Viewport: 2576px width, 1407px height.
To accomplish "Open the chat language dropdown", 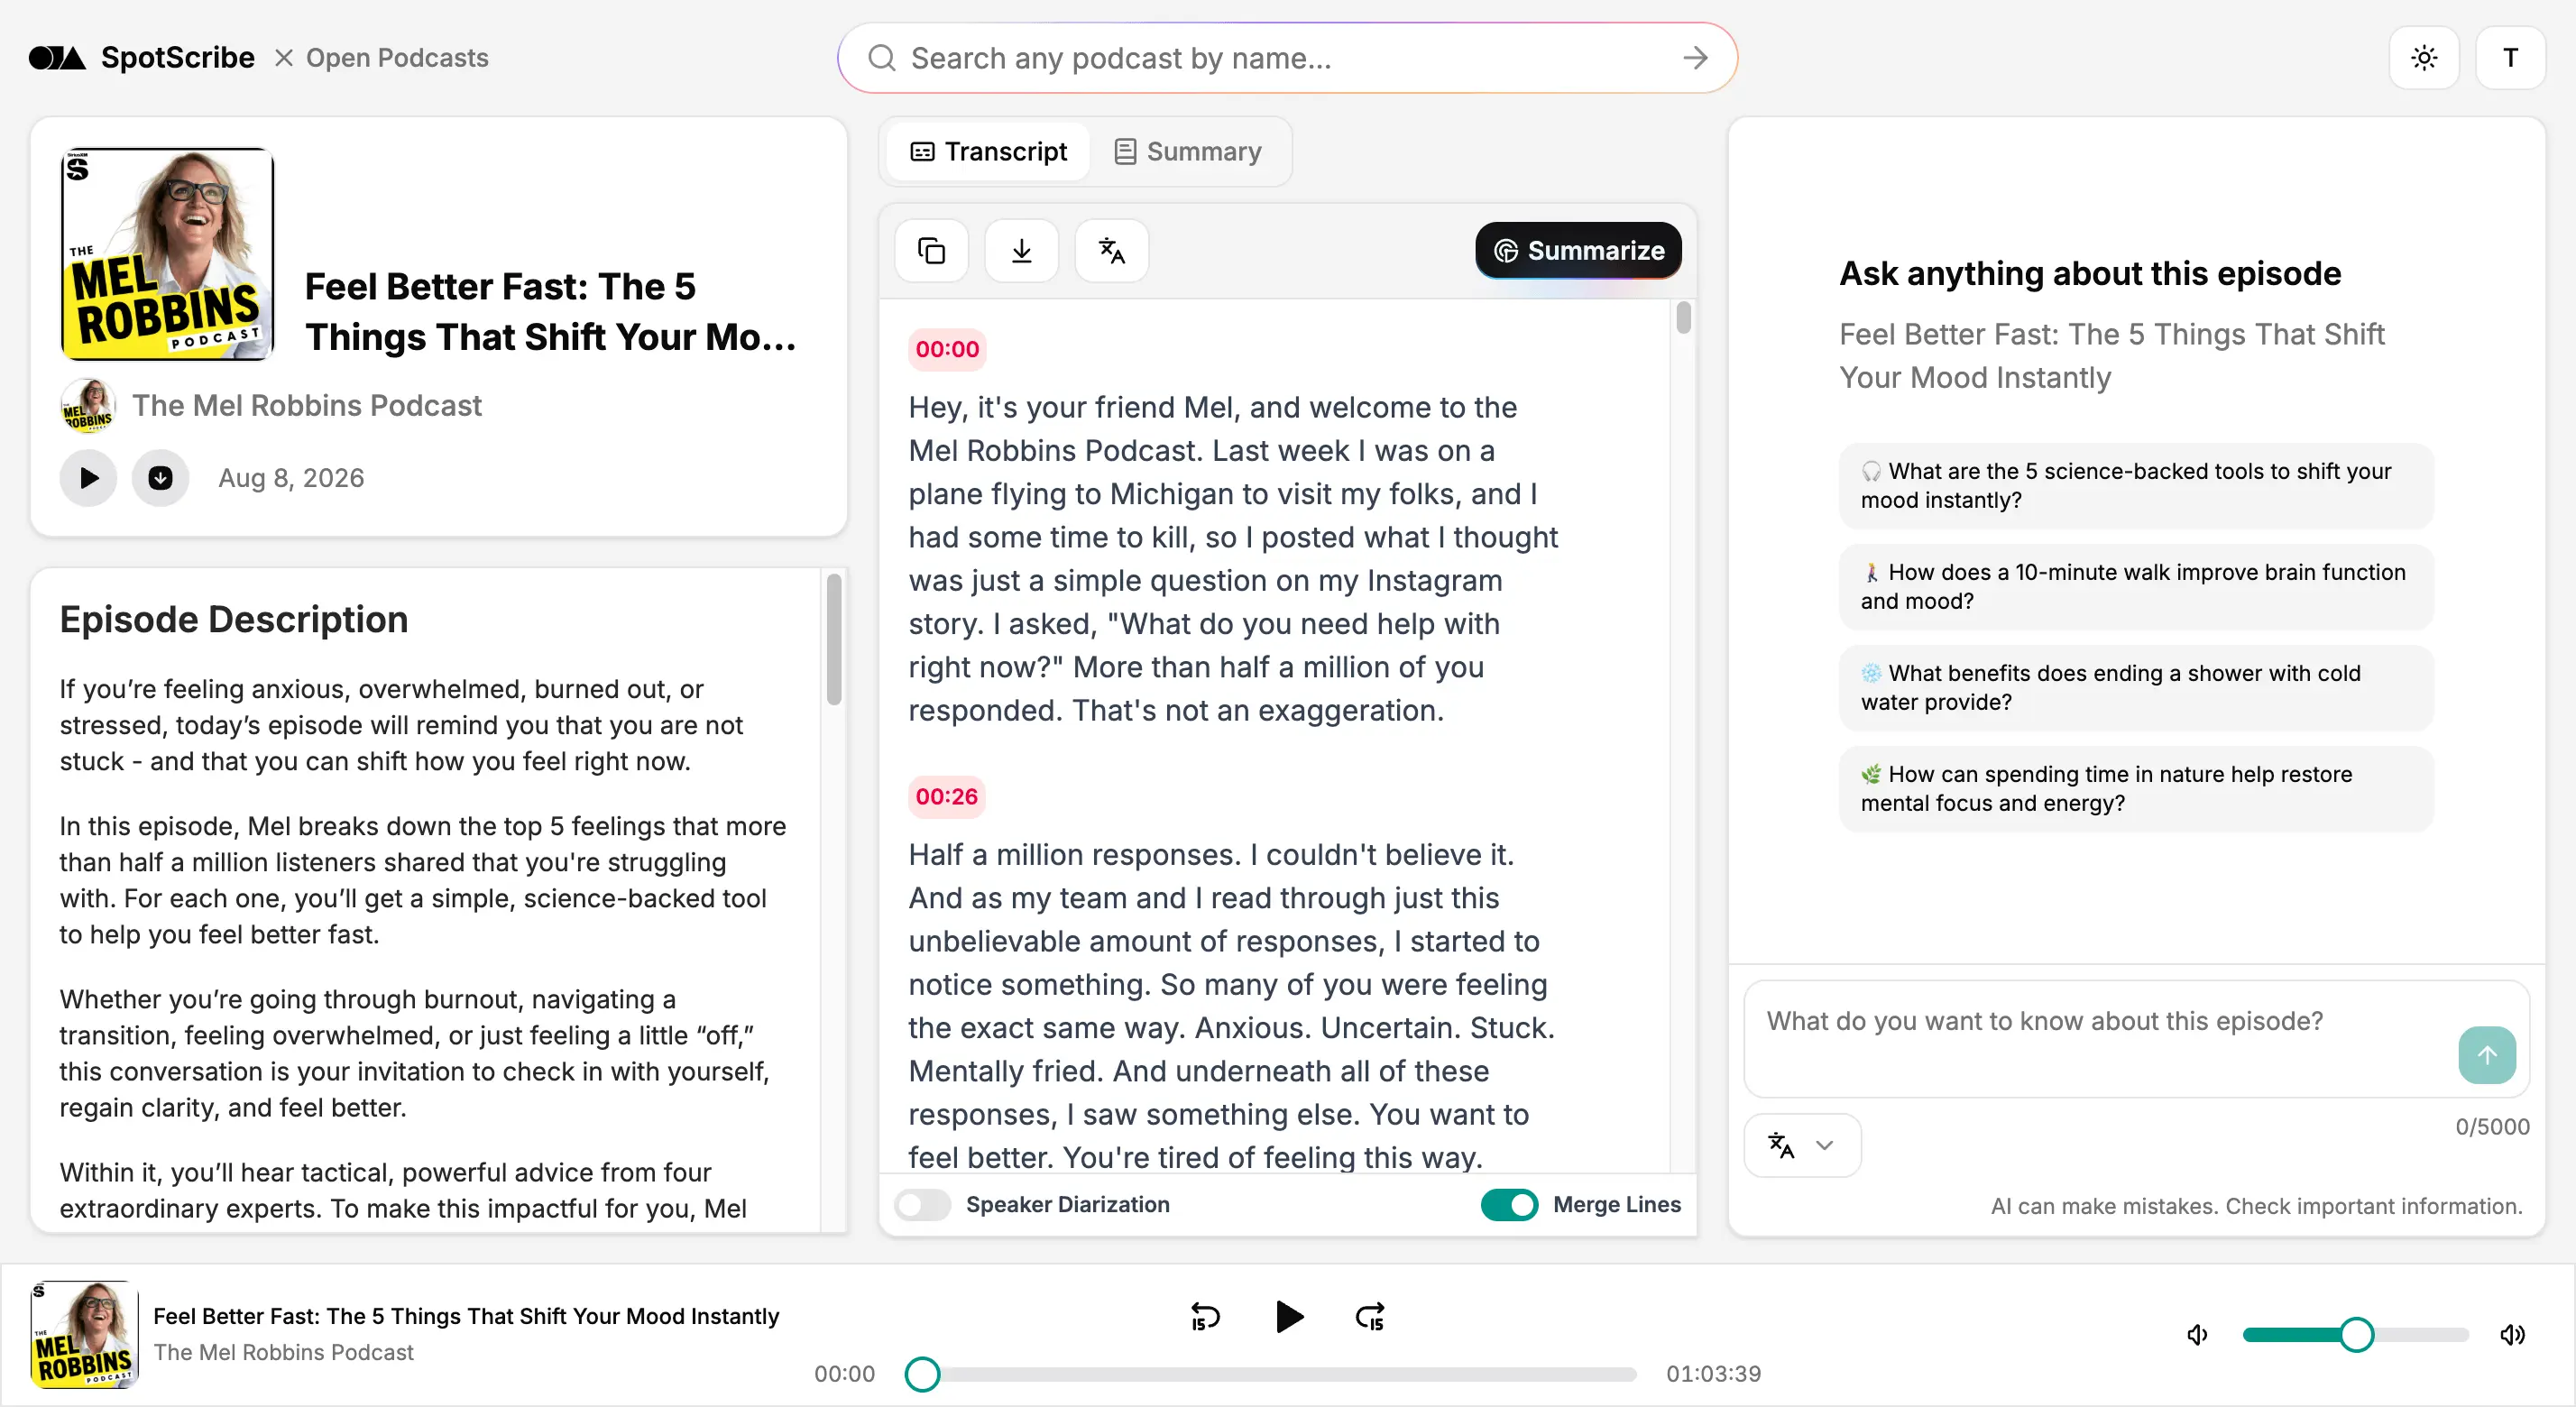I will (x=1802, y=1145).
